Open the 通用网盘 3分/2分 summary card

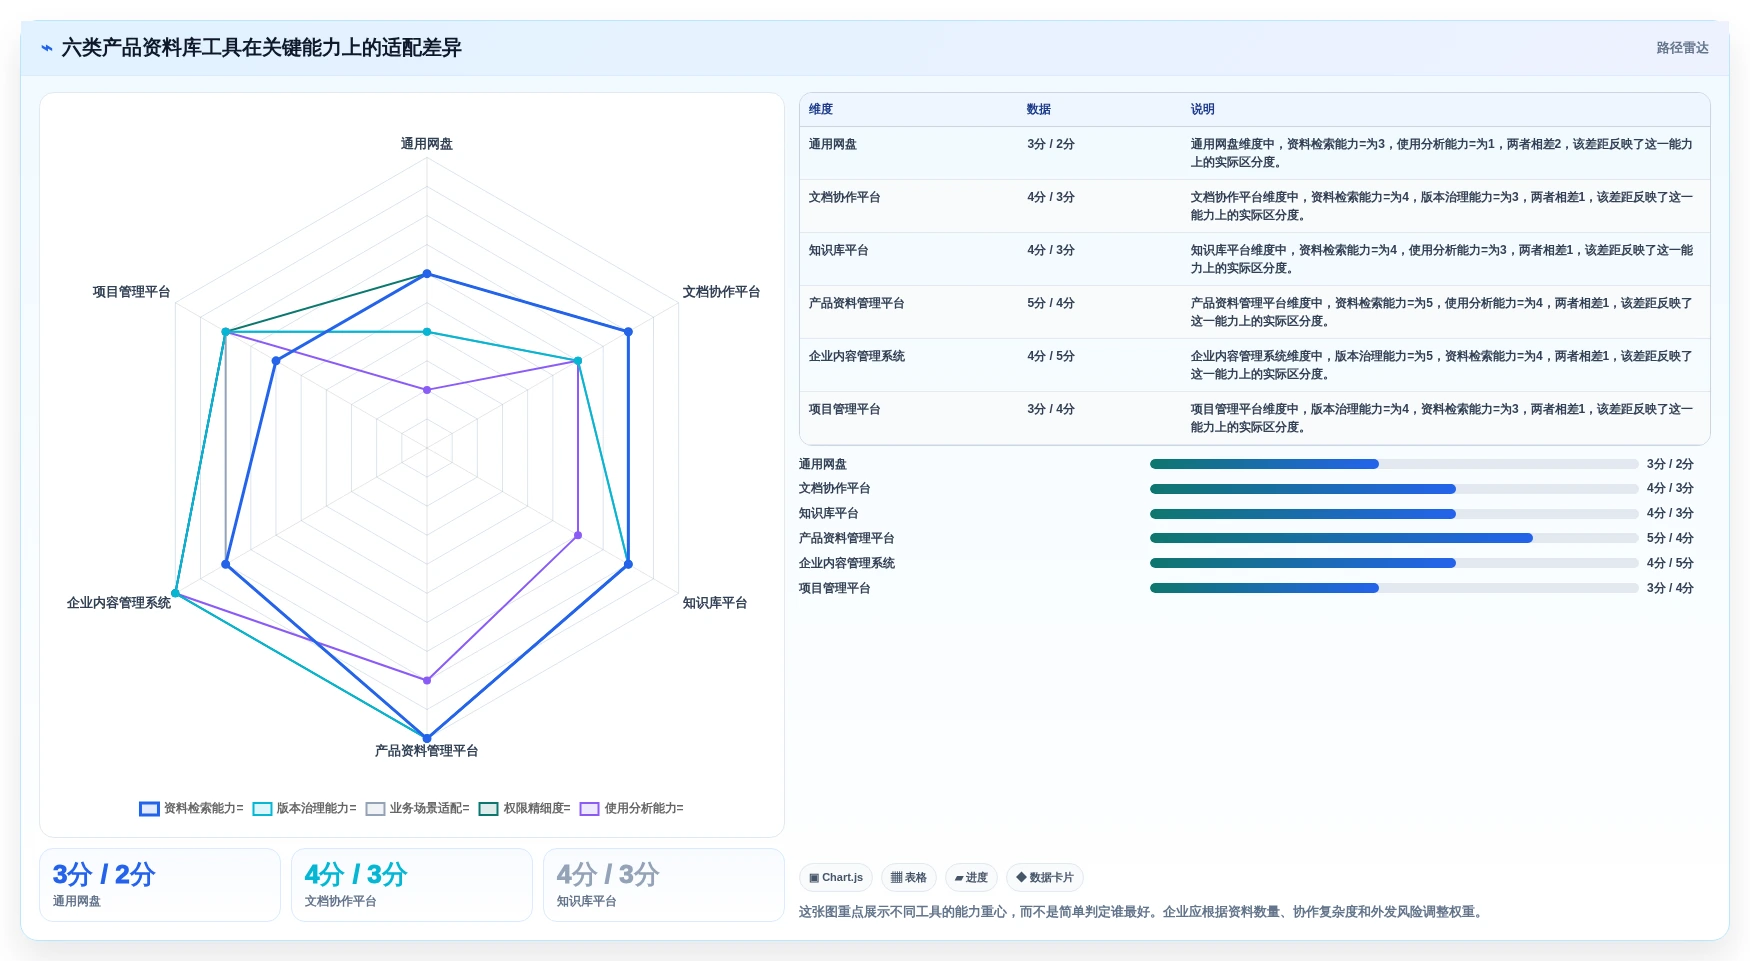click(160, 885)
